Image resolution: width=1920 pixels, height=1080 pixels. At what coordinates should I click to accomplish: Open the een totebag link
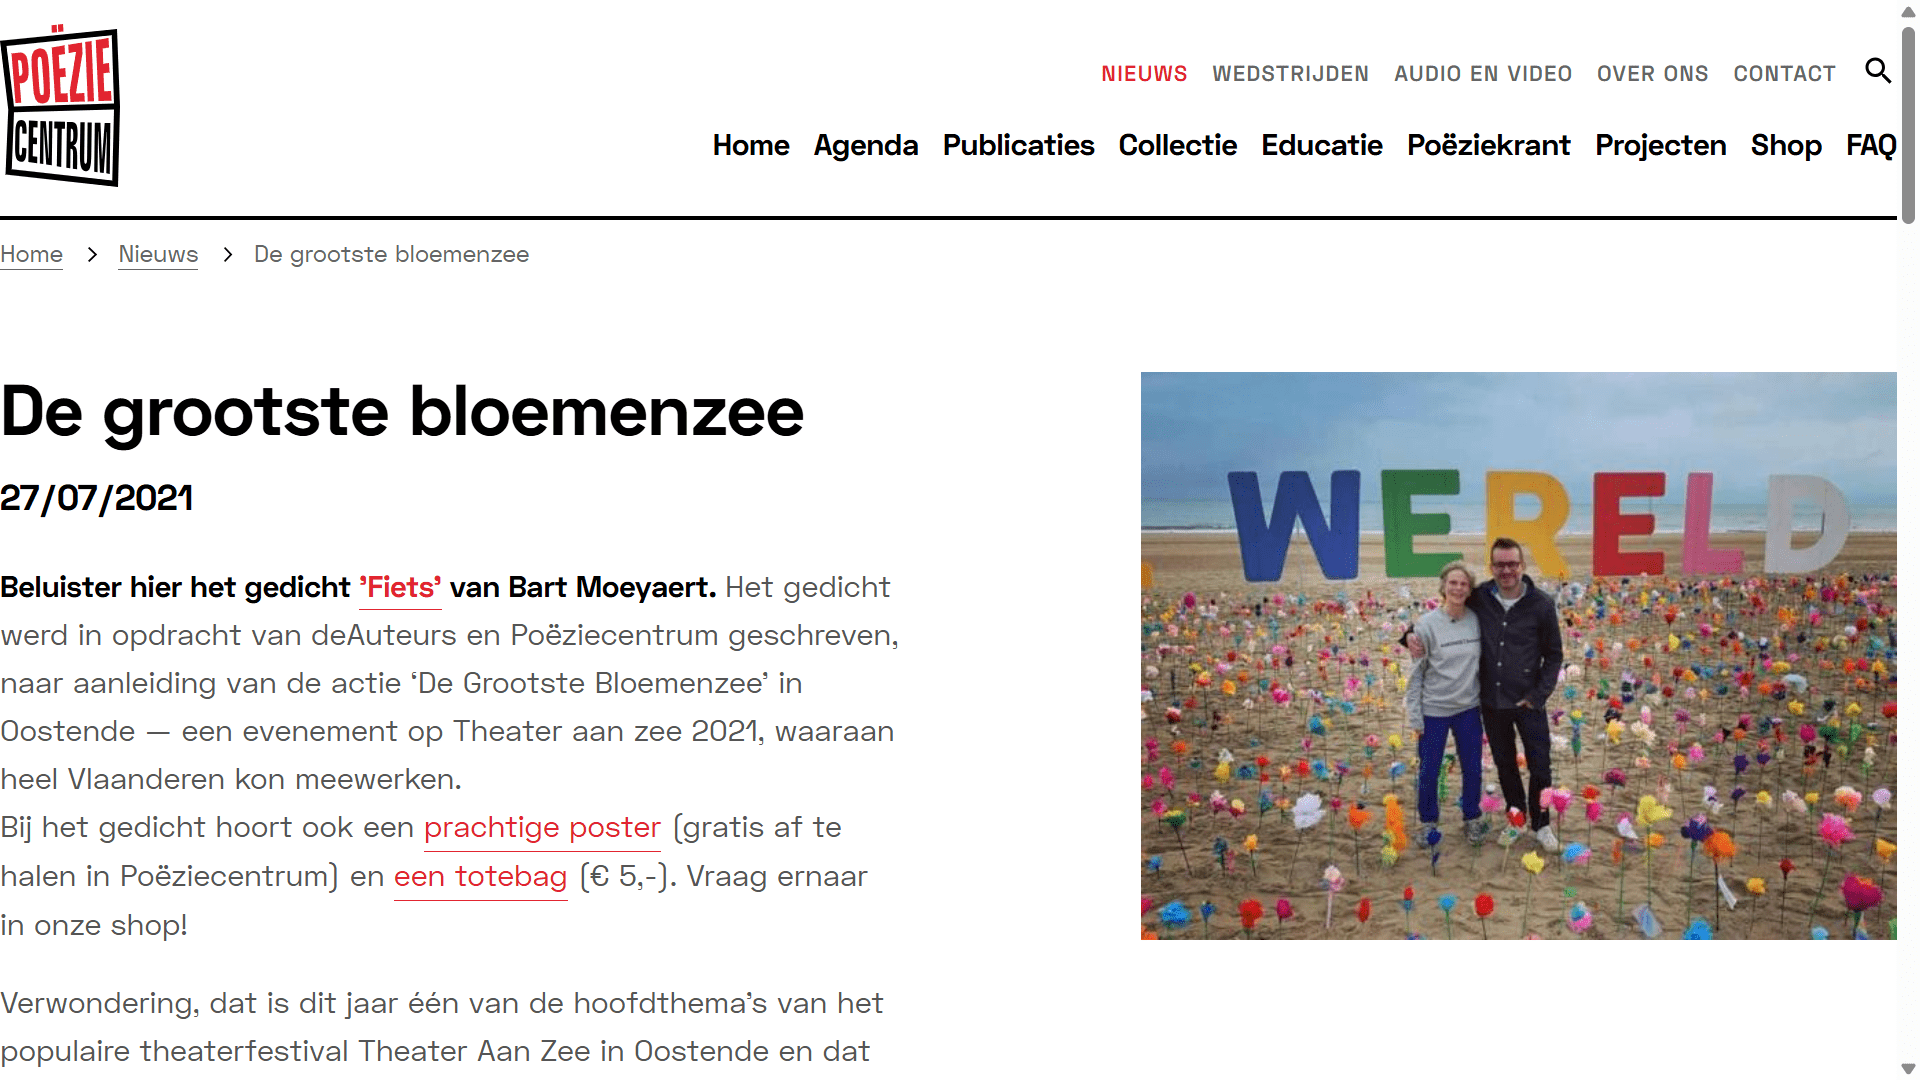coord(480,877)
